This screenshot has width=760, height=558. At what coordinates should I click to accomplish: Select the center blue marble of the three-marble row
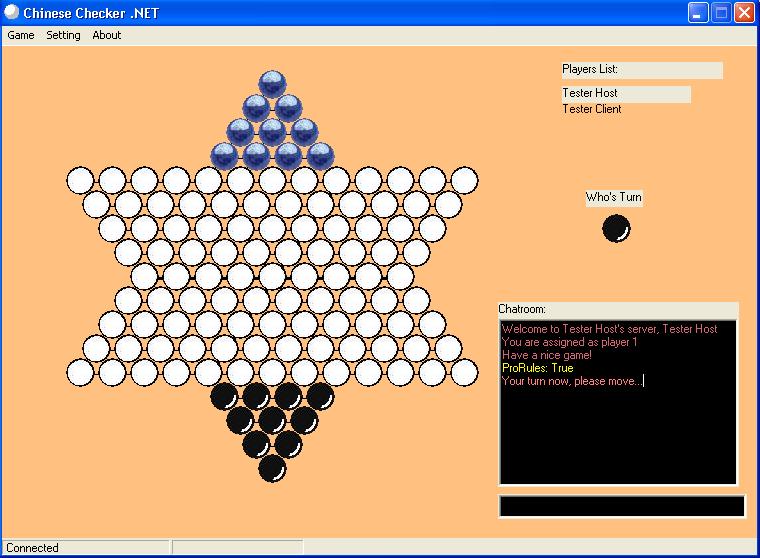272,132
